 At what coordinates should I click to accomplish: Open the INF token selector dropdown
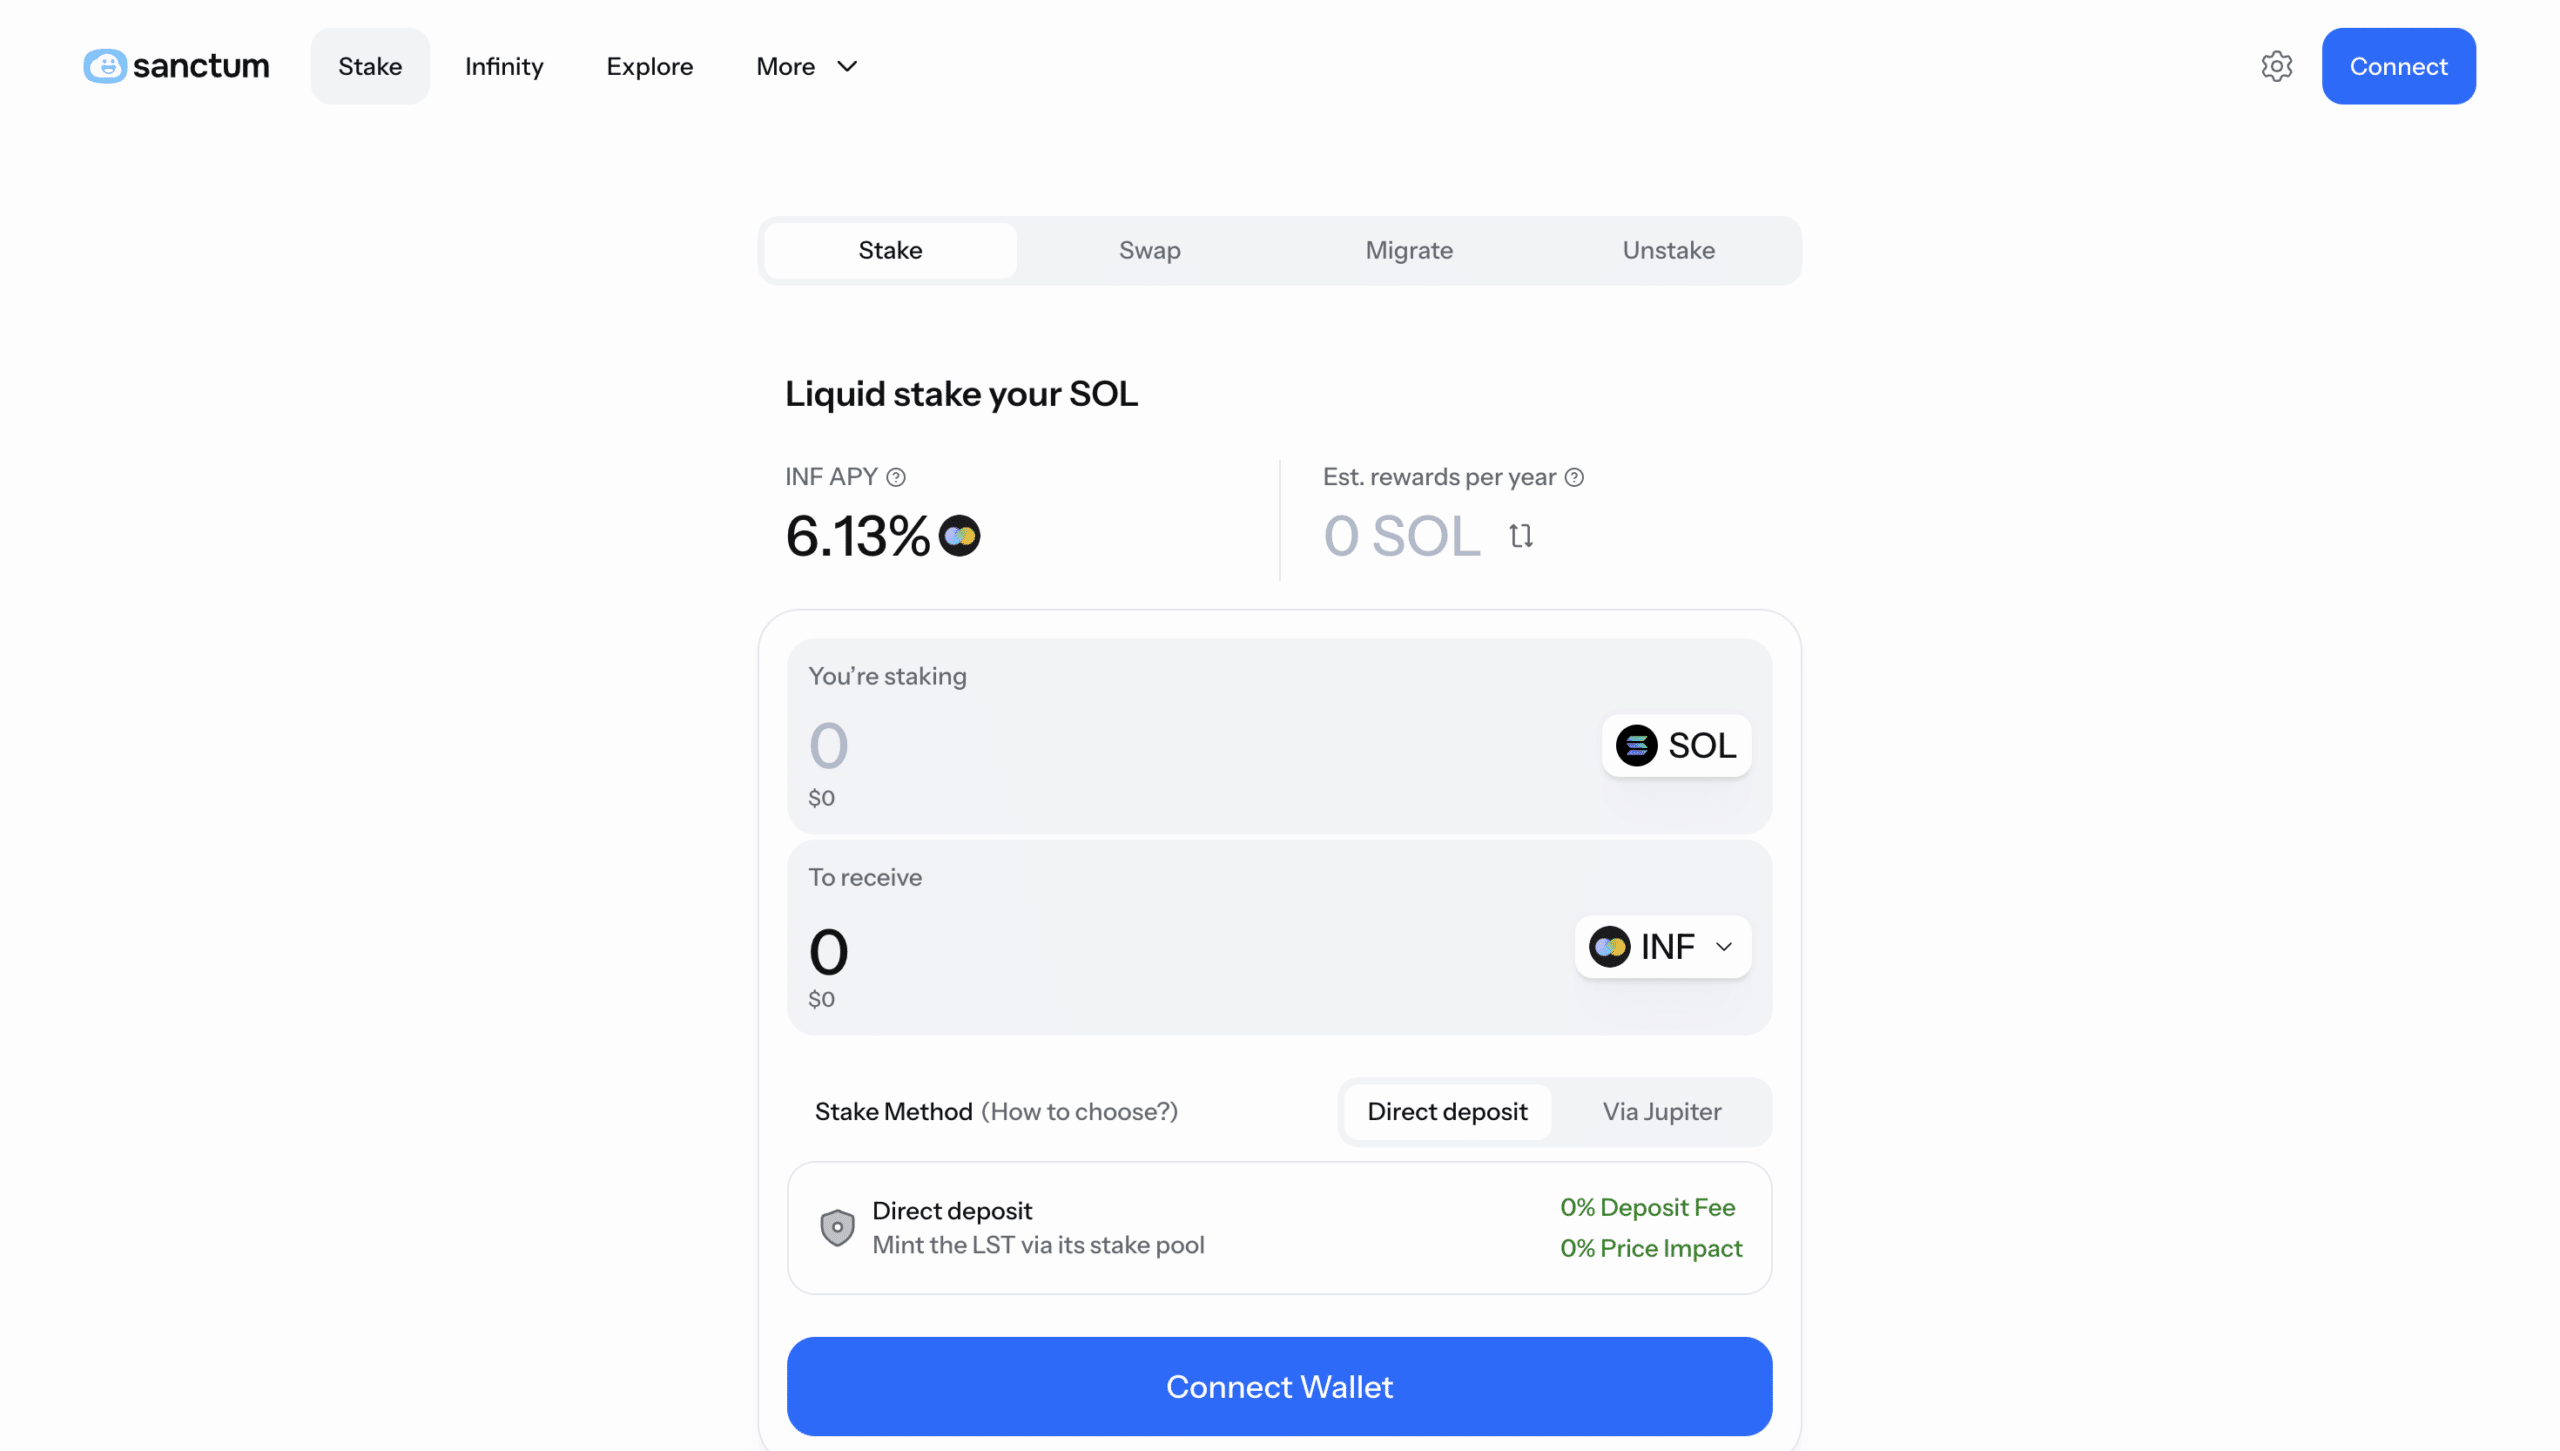click(1662, 947)
